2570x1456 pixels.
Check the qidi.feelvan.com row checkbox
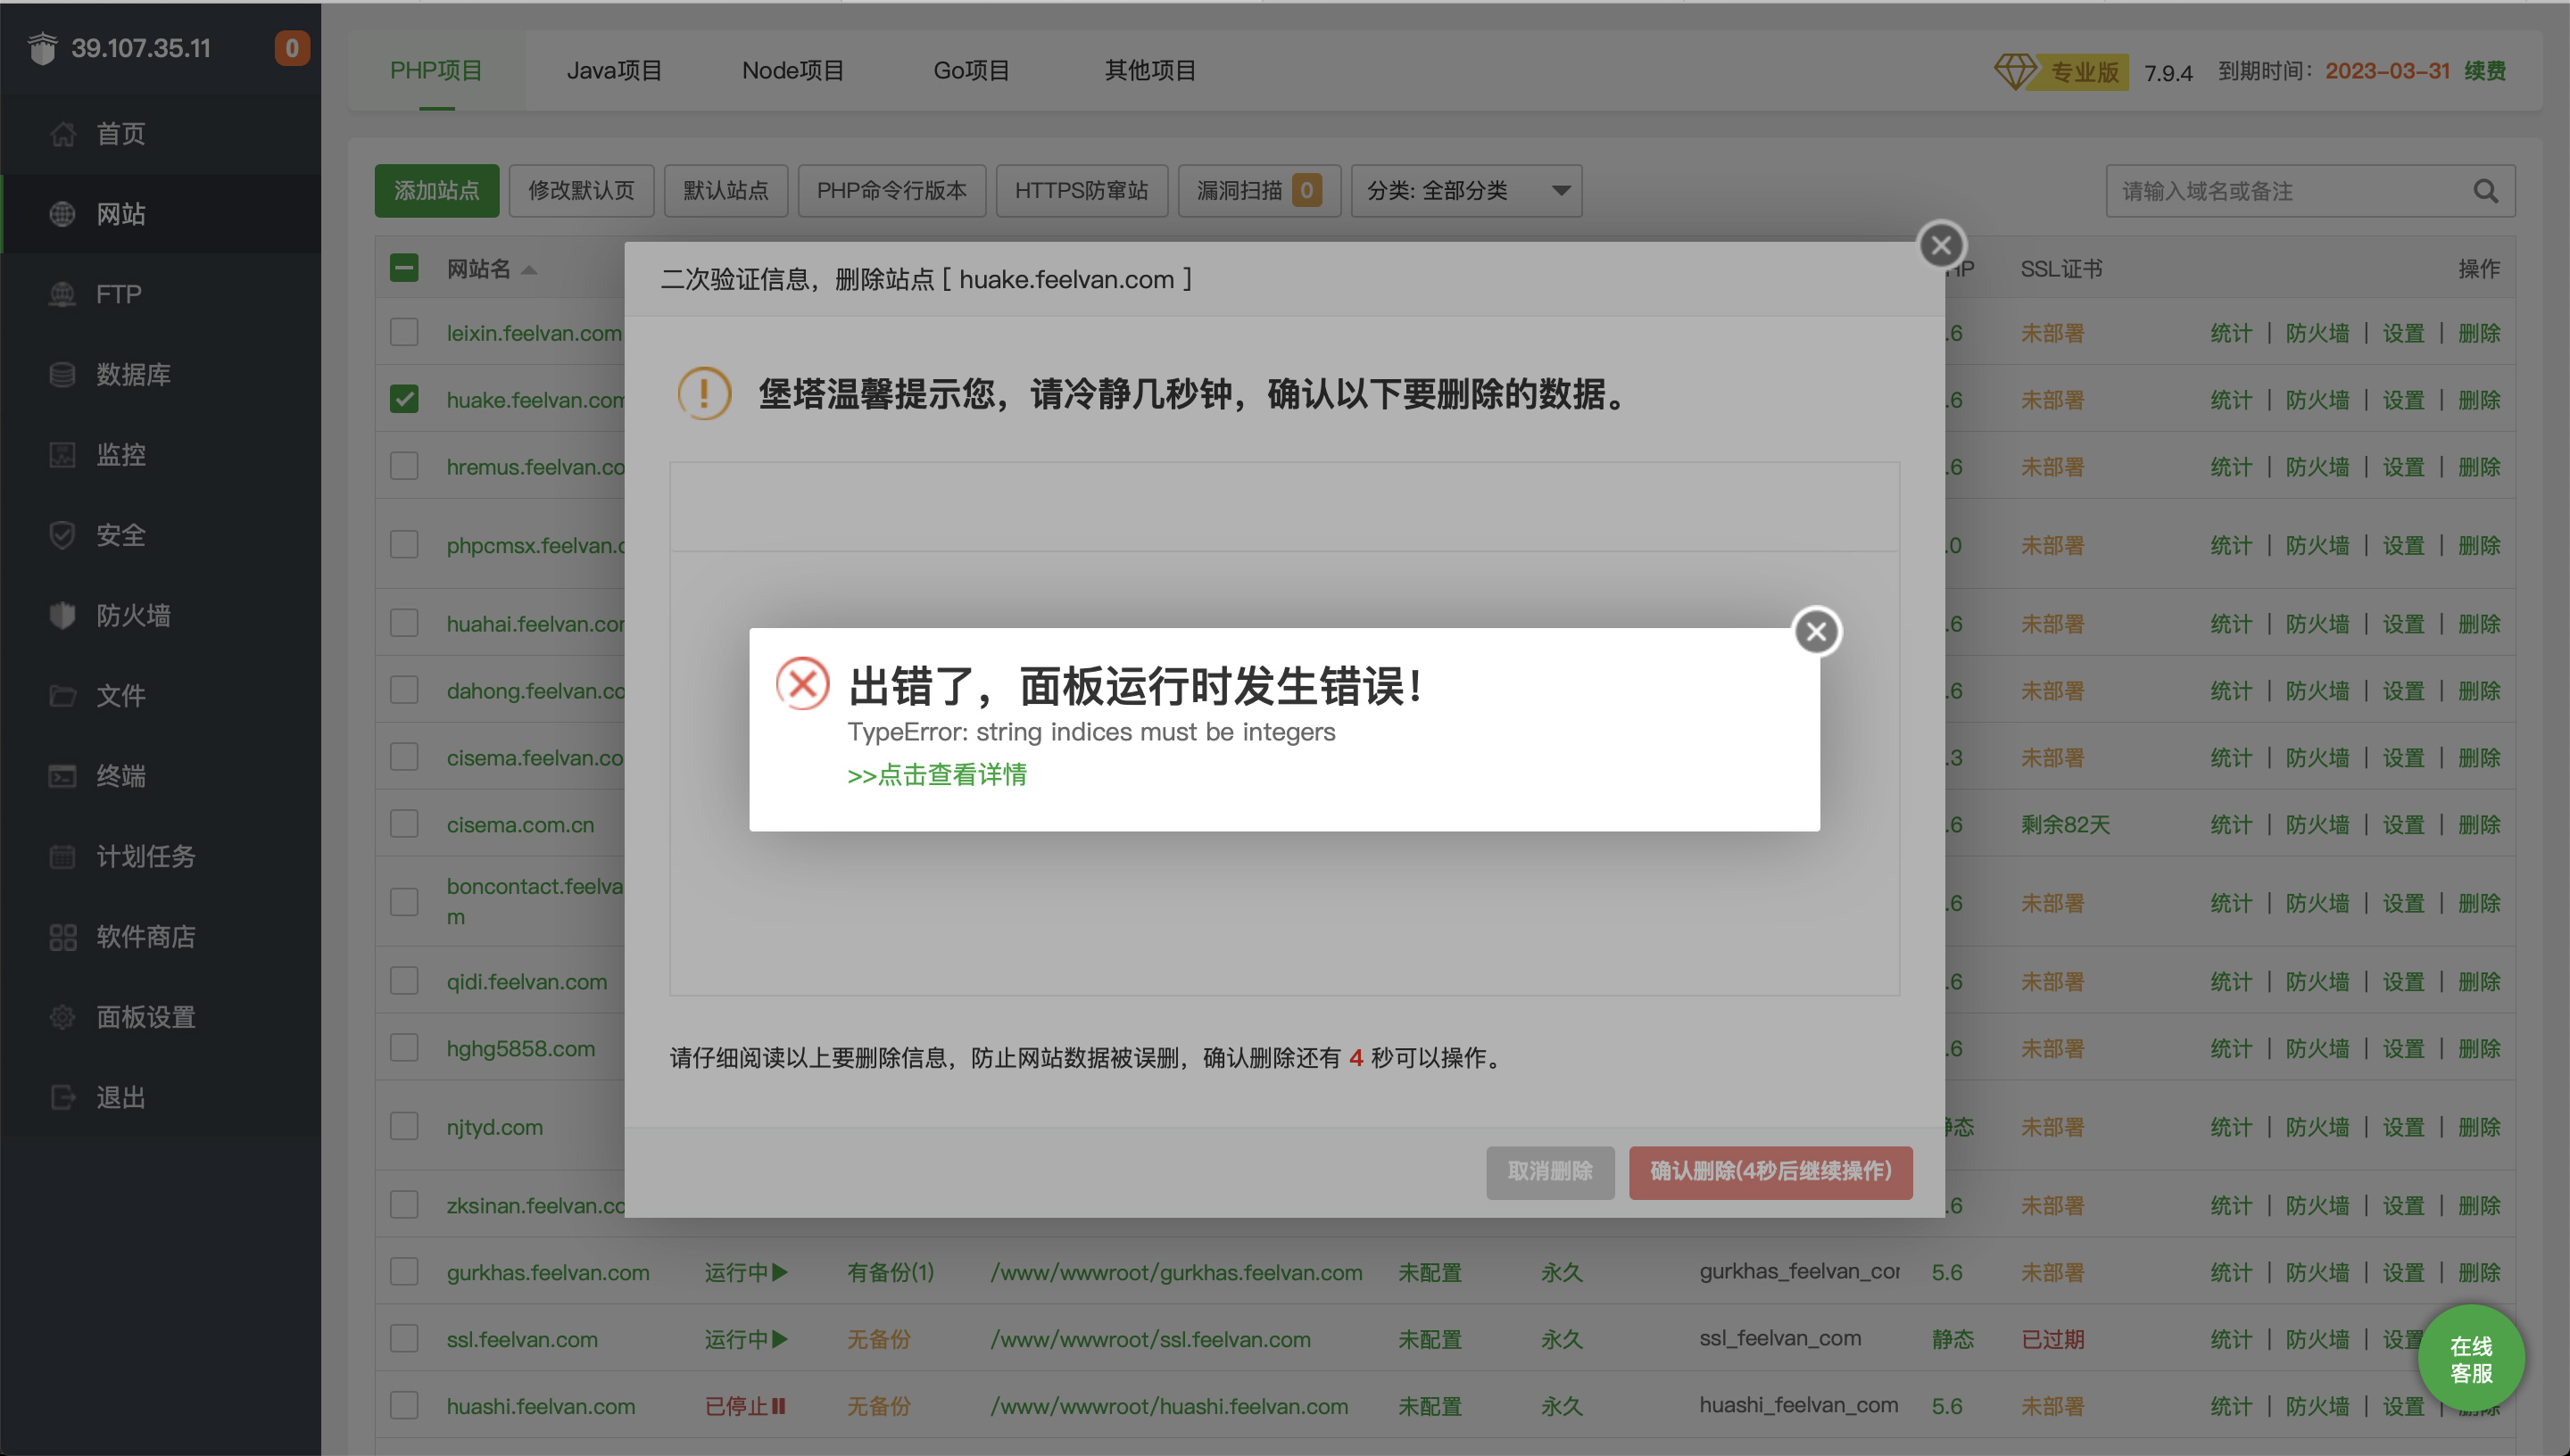click(404, 981)
